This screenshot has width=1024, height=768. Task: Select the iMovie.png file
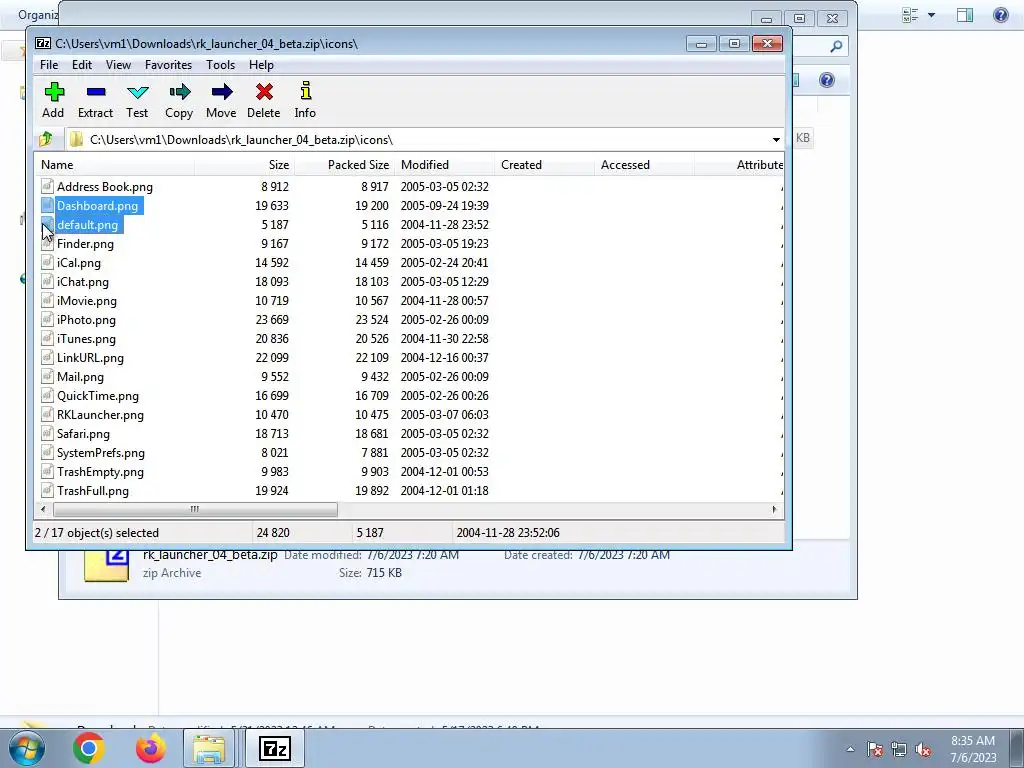[x=87, y=301]
